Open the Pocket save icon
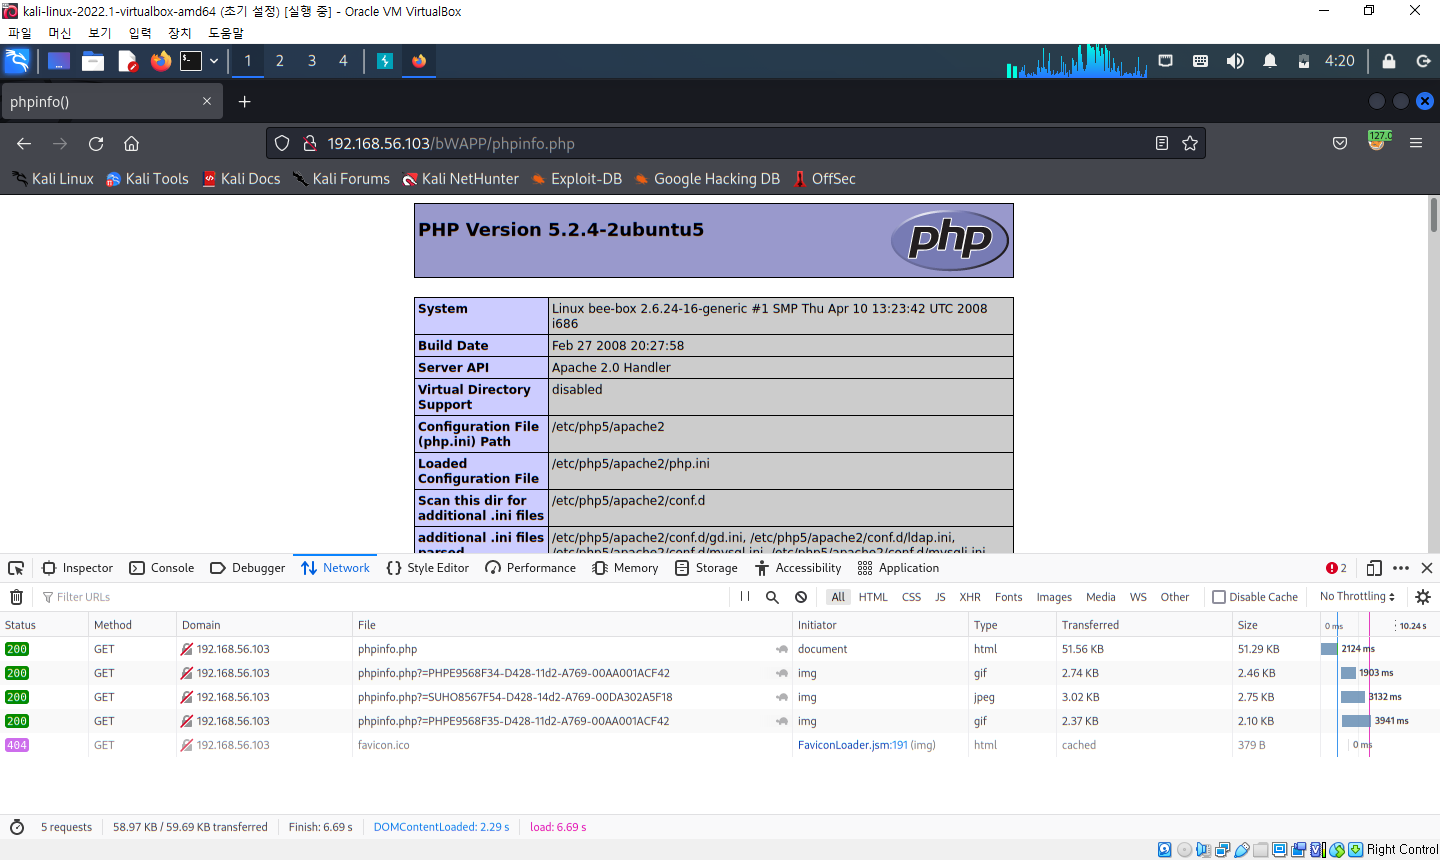 1340,143
